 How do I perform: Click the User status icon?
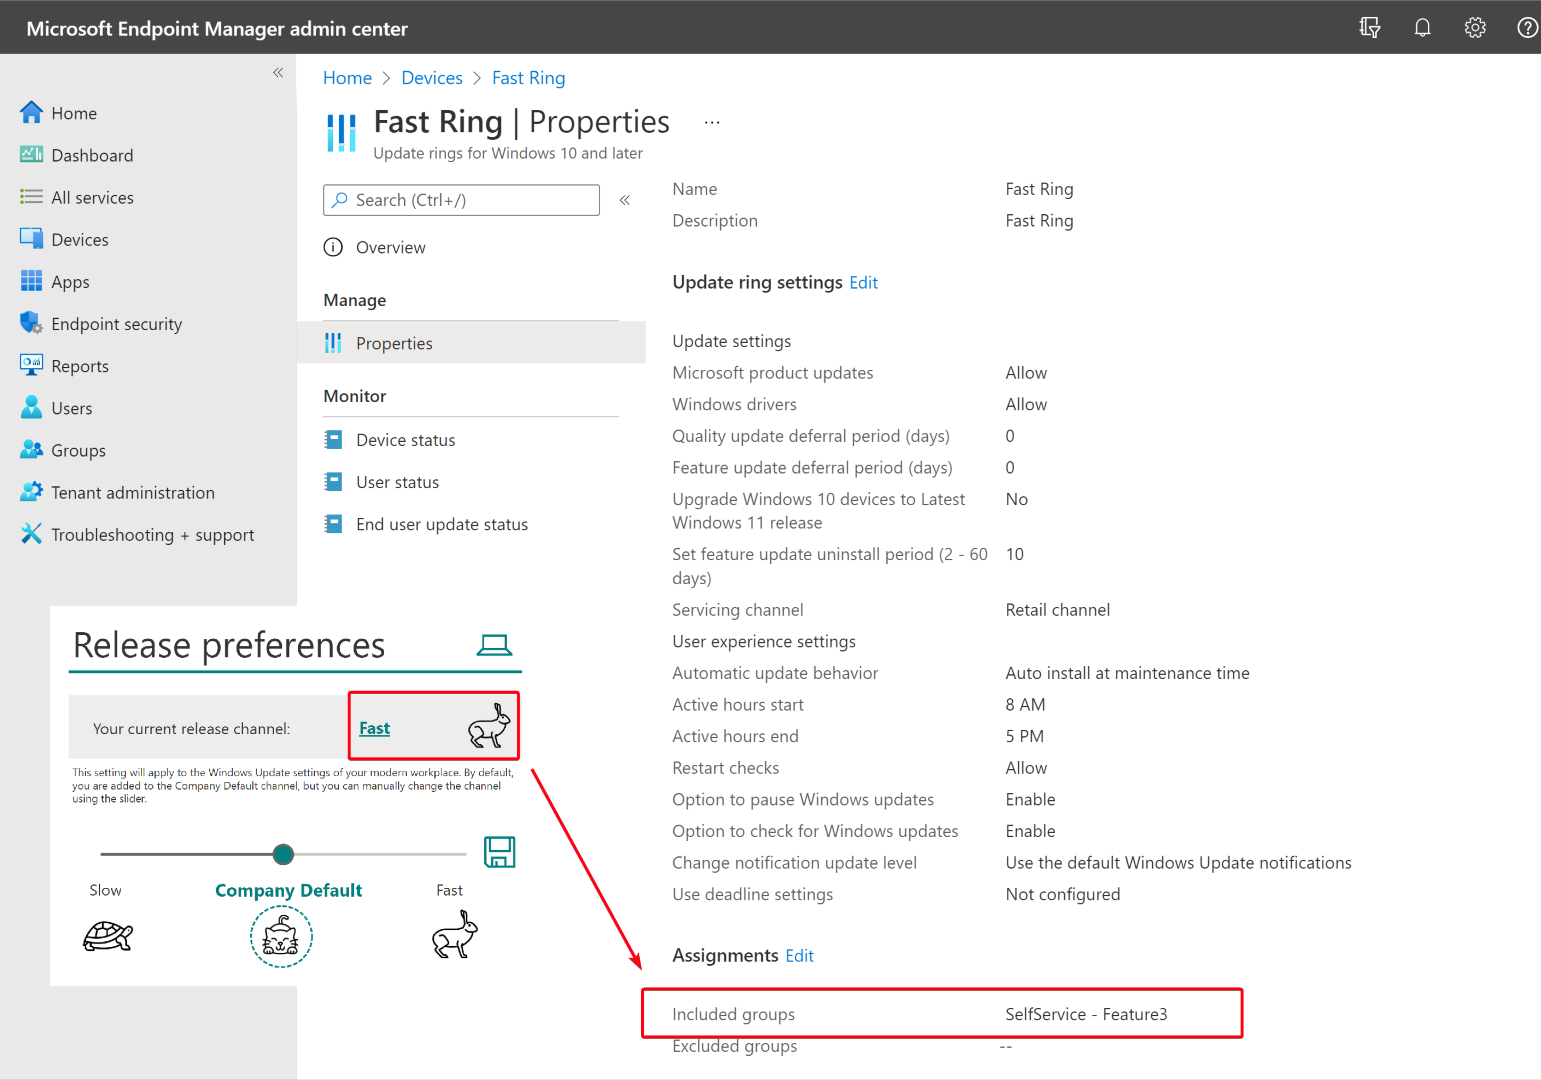pyautogui.click(x=333, y=481)
